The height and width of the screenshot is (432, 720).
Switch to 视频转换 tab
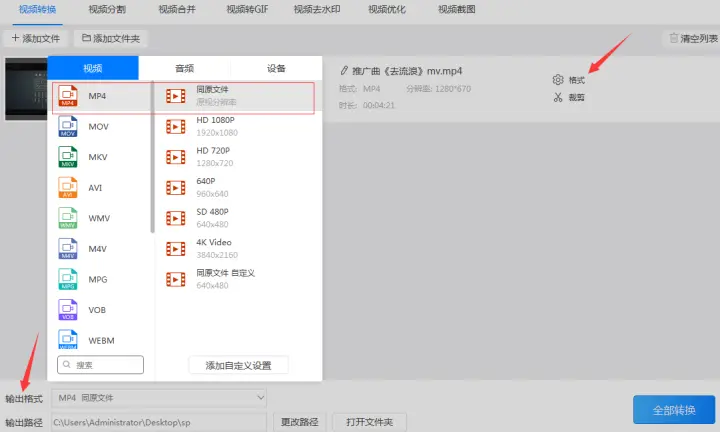[x=38, y=10]
